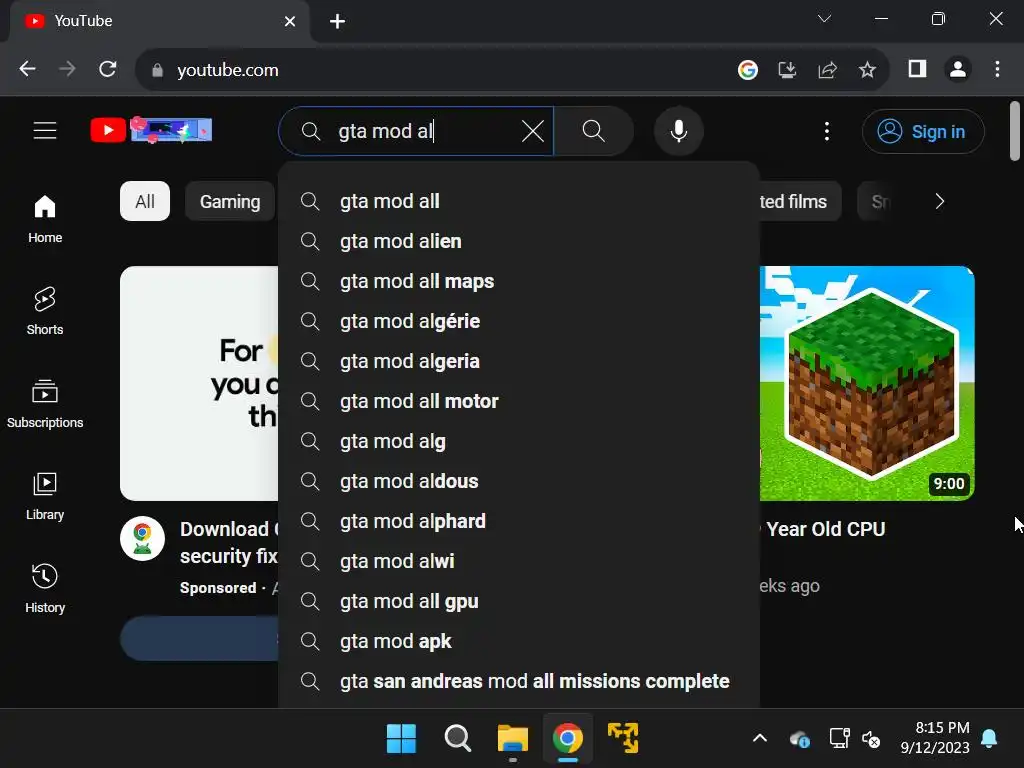Open the notification bell in taskbar
This screenshot has height=768, width=1024.
pos(989,739)
